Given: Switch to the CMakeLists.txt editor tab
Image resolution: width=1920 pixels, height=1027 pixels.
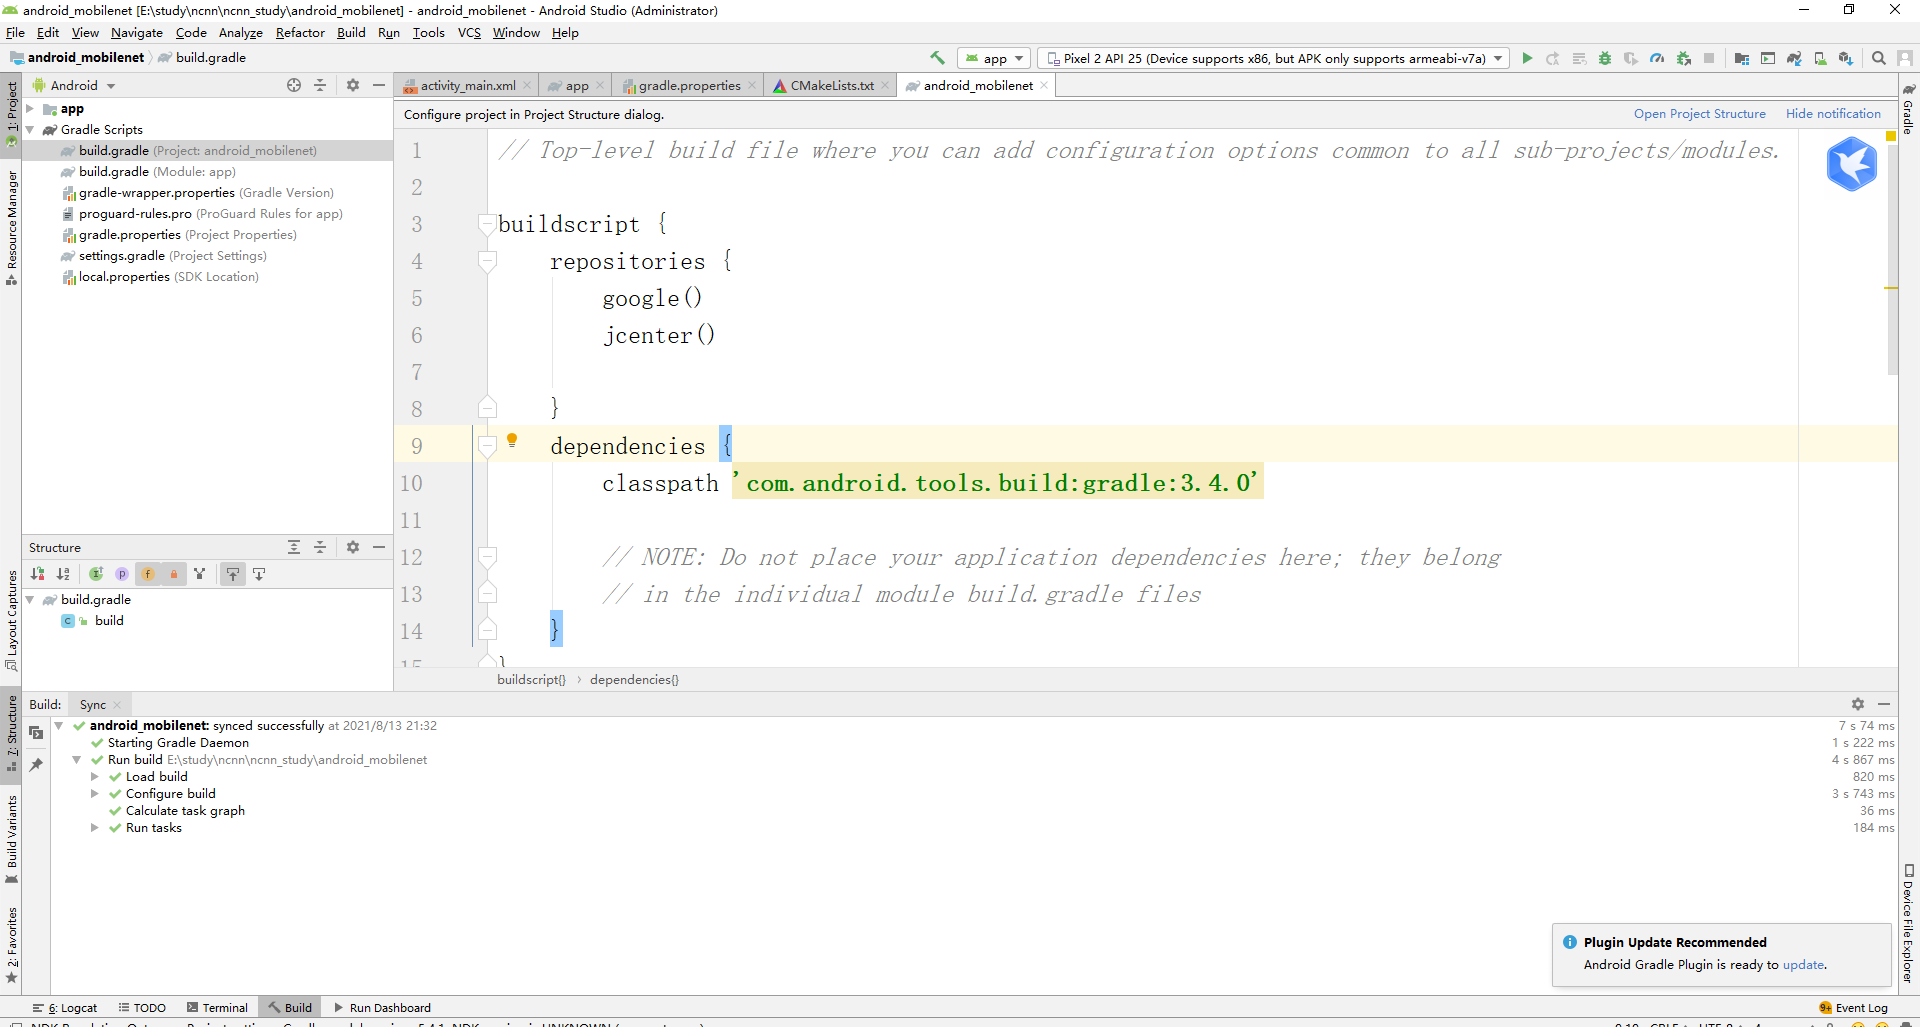Looking at the screenshot, I should point(830,85).
